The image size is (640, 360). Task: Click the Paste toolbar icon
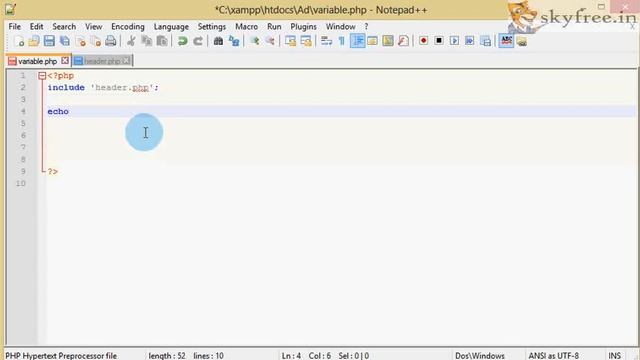(x=162, y=41)
